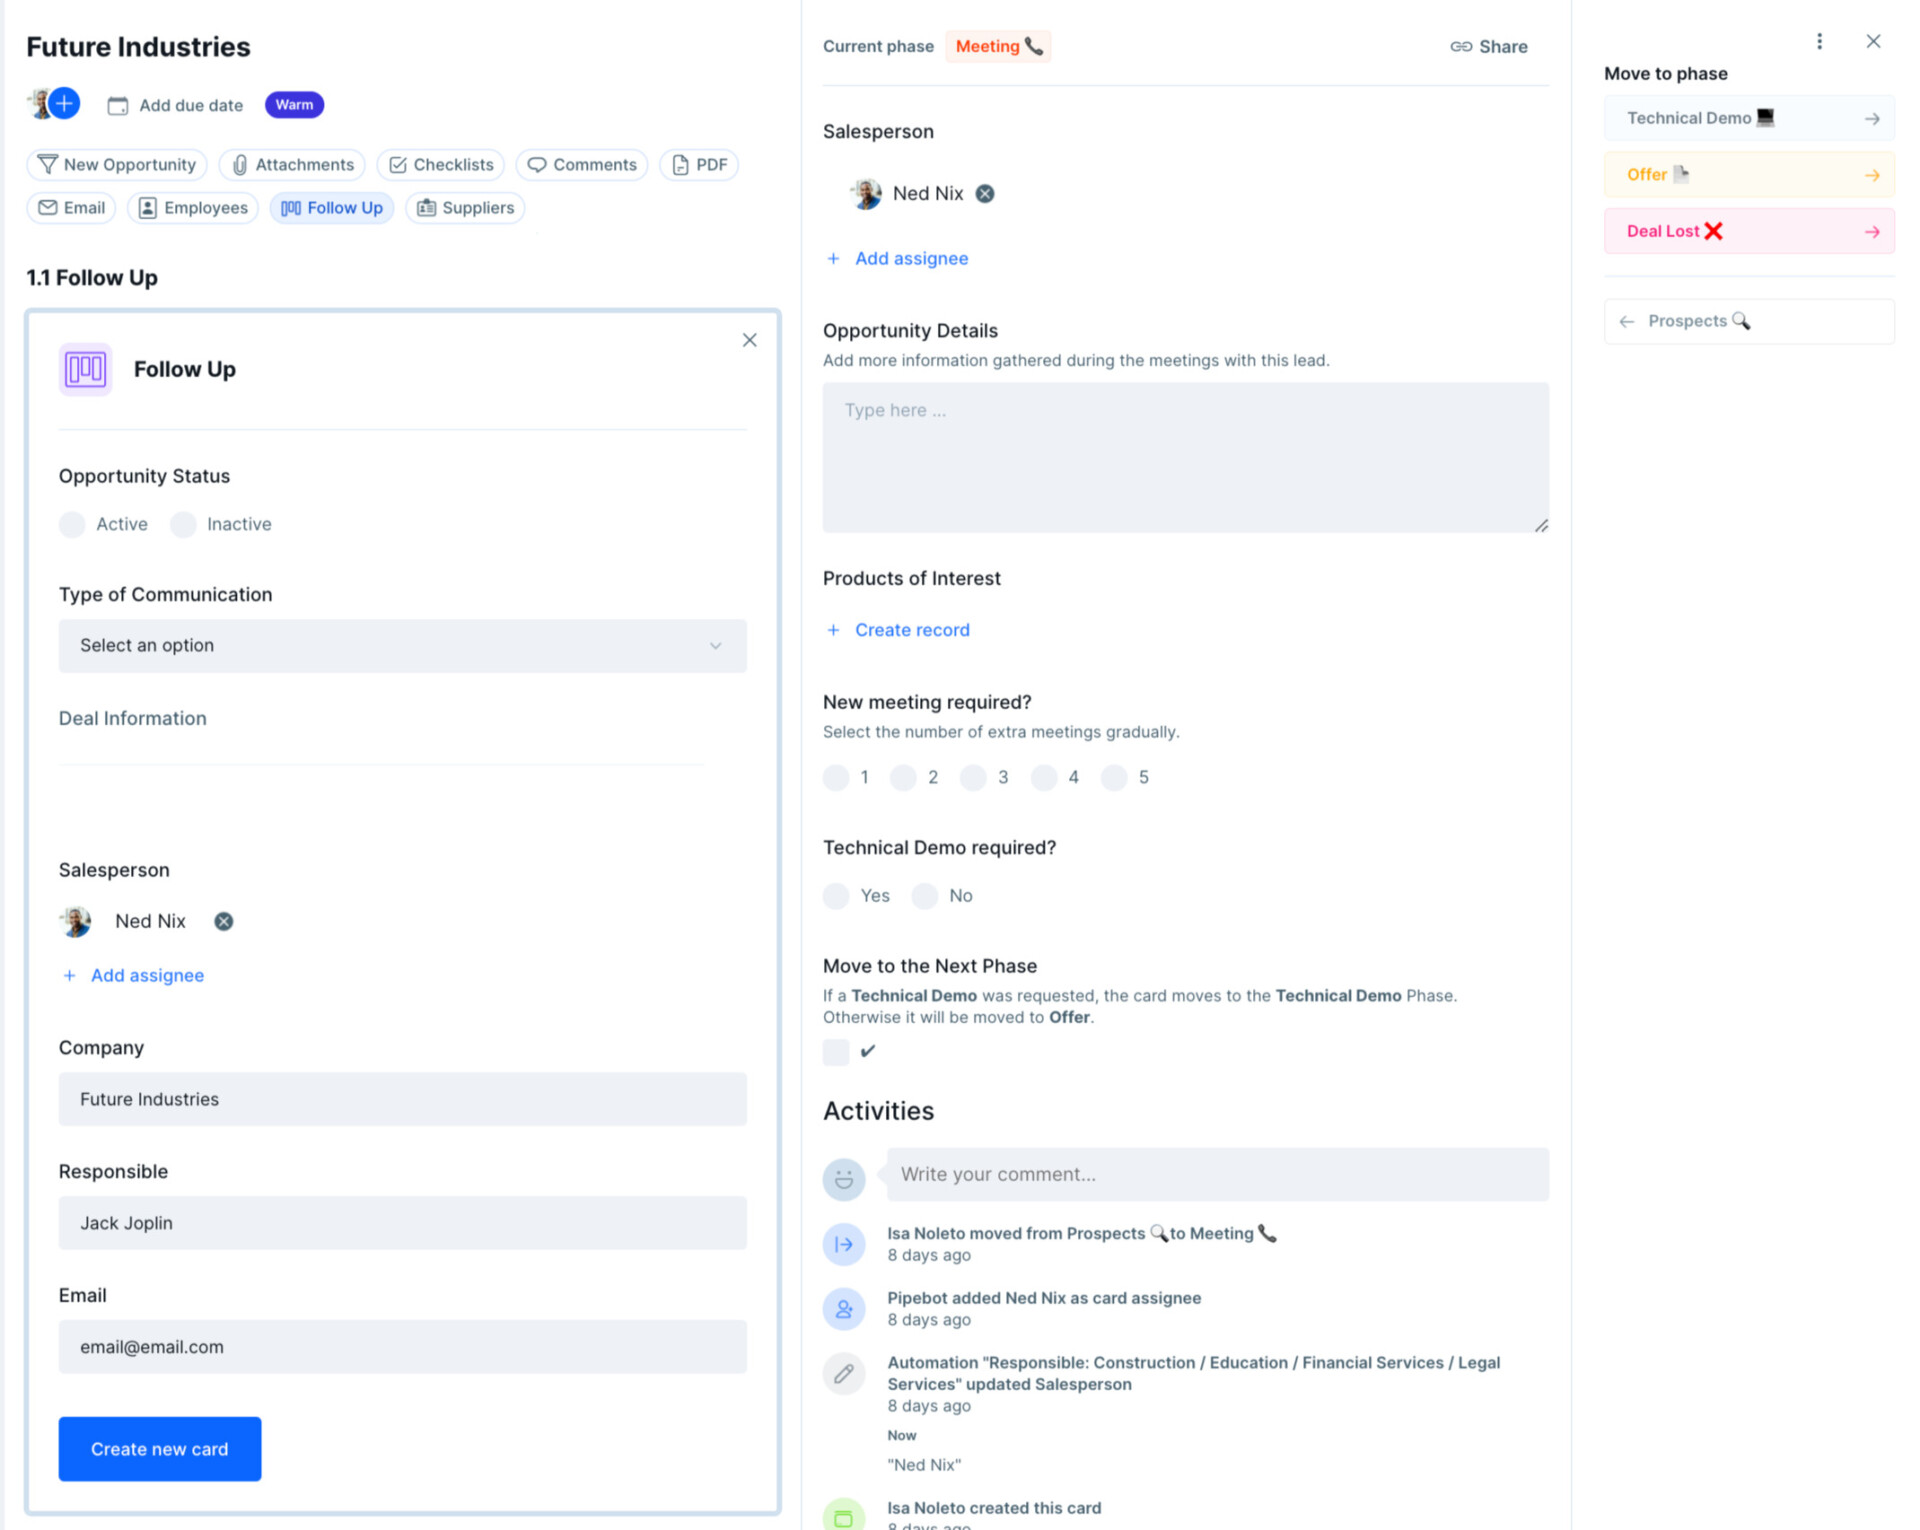This screenshot has height=1530, width=1920.
Task: Open the New Opportunity filter icon
Action: [x=47, y=164]
